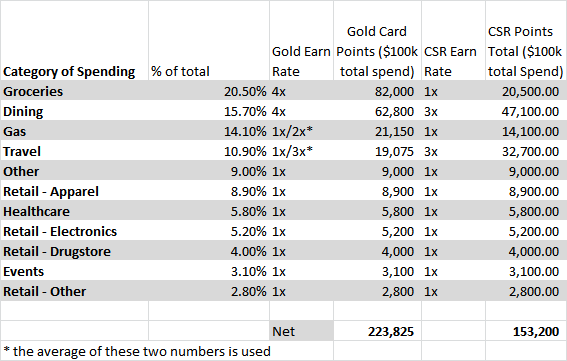This screenshot has width=567, height=361.
Task: Click the footnote about average of two numbers
Action: pyautogui.click(x=137, y=351)
